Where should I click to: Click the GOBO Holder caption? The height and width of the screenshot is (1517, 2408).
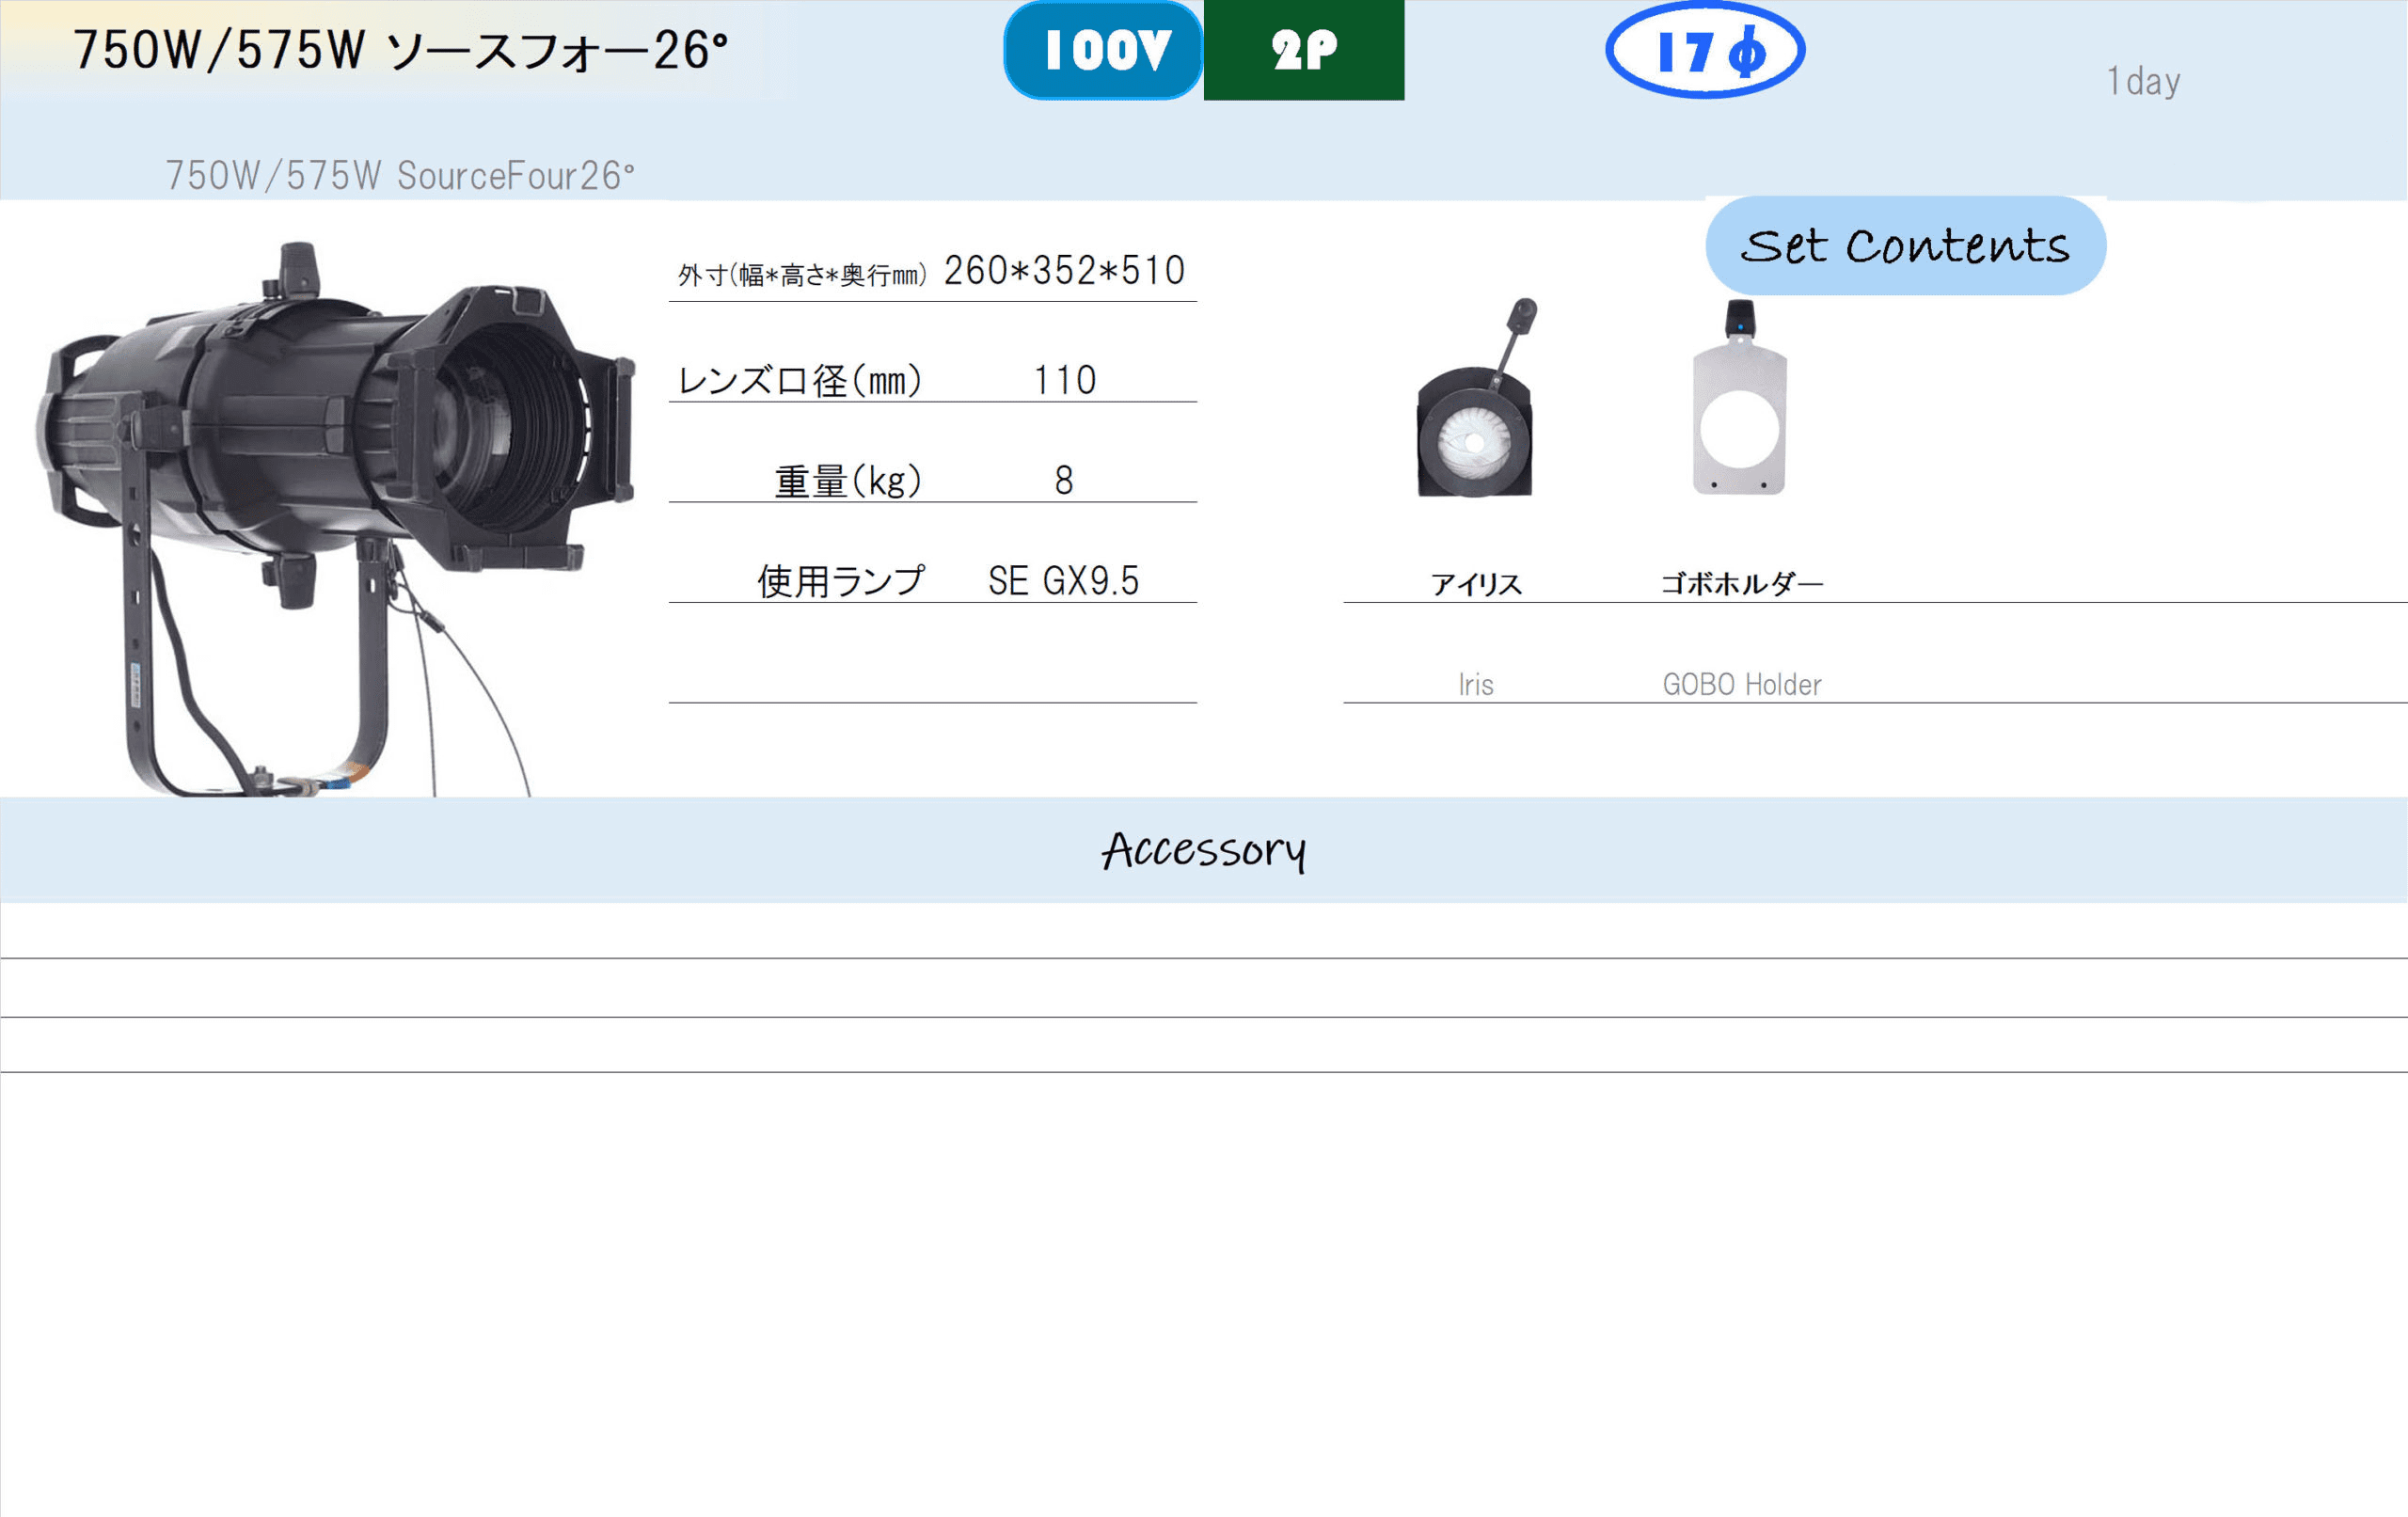(1742, 685)
